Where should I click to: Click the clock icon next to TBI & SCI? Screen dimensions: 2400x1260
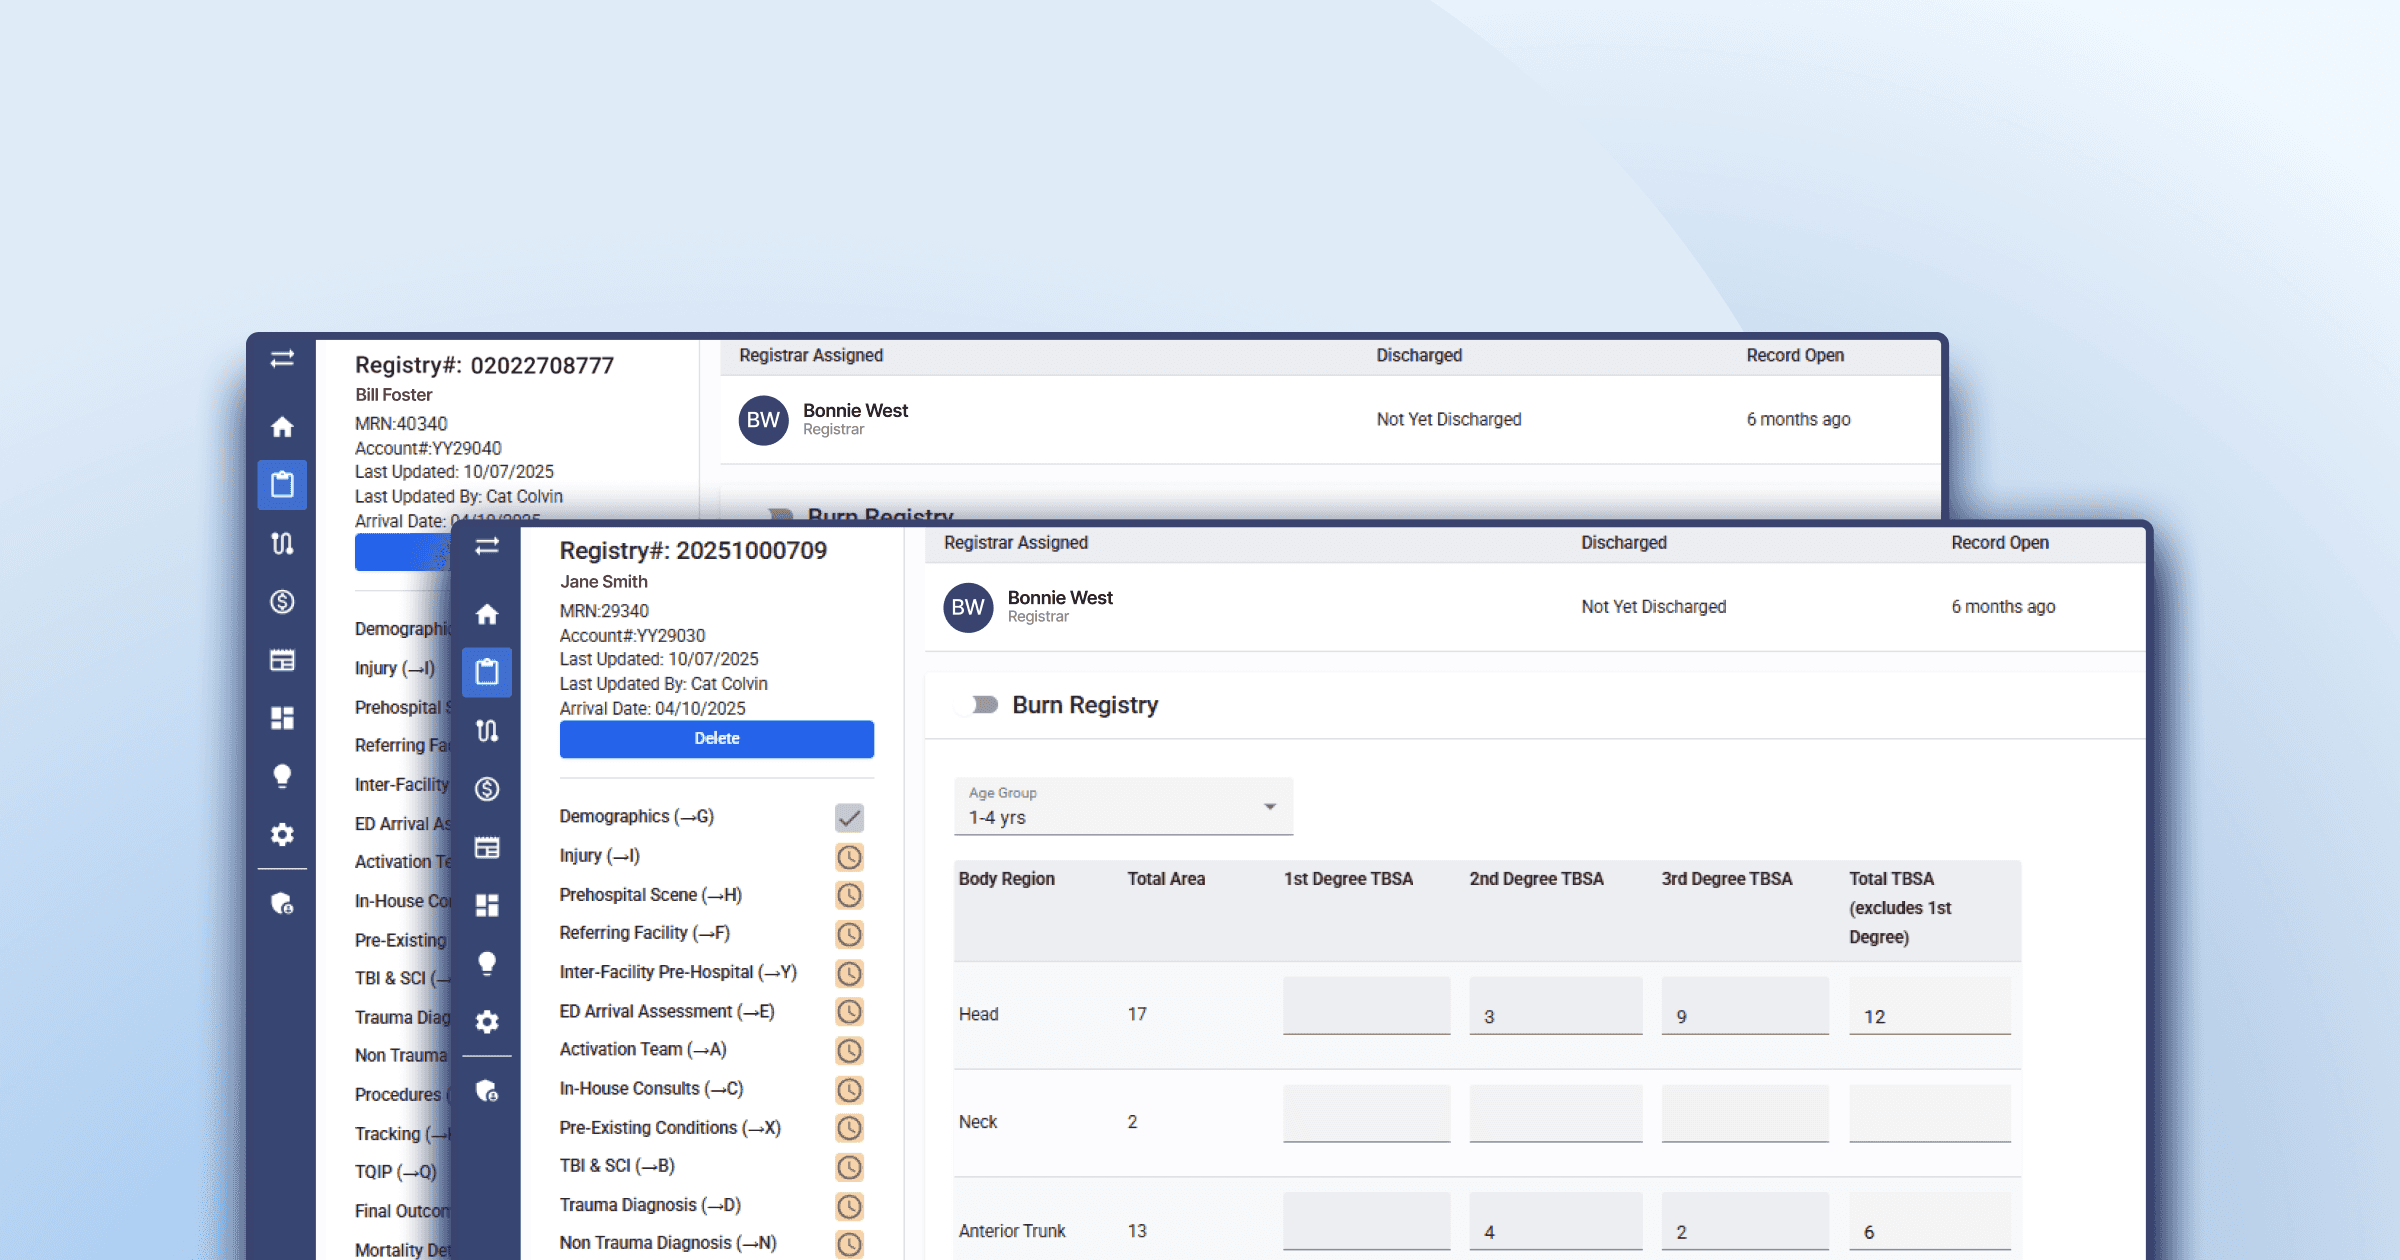pos(849,1167)
